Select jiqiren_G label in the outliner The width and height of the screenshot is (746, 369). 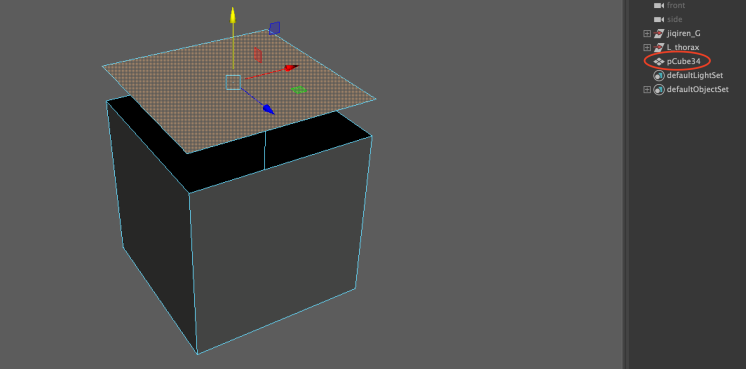683,33
